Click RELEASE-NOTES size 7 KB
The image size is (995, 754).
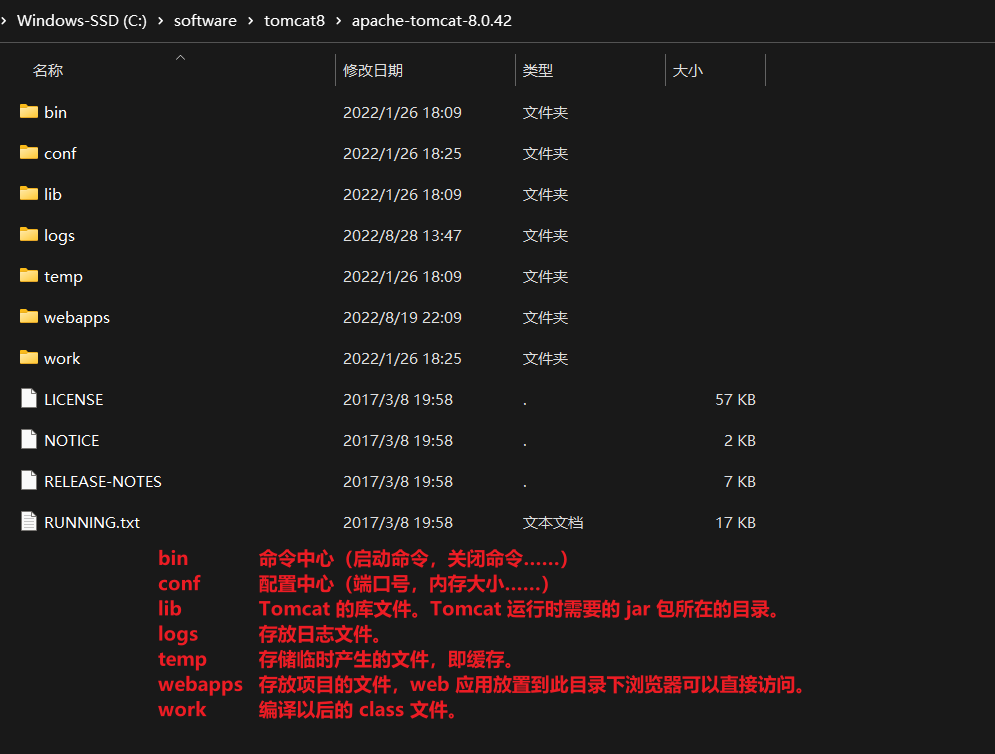click(740, 482)
